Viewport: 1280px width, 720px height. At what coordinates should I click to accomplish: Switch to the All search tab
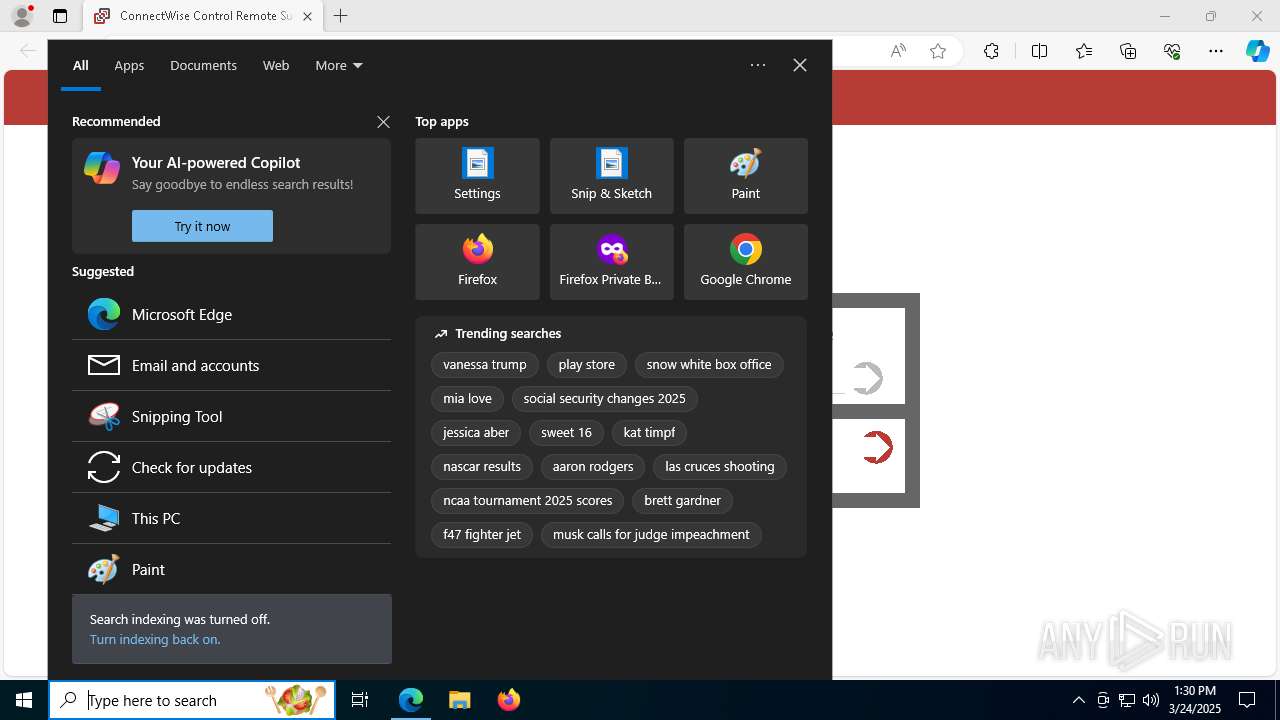[x=80, y=66]
